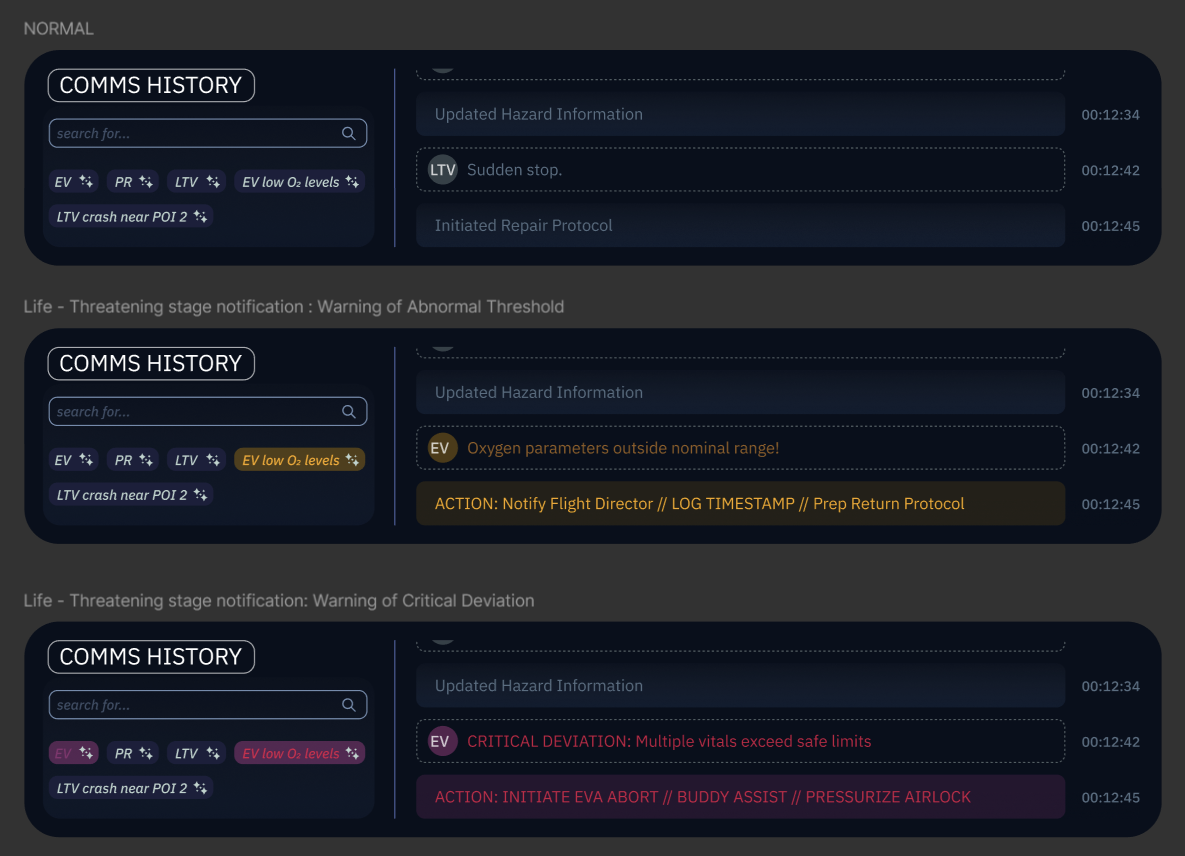Focus the search field in Abnormal Threshold panel
Viewport: 1185px width, 856px height.
[x=208, y=412]
